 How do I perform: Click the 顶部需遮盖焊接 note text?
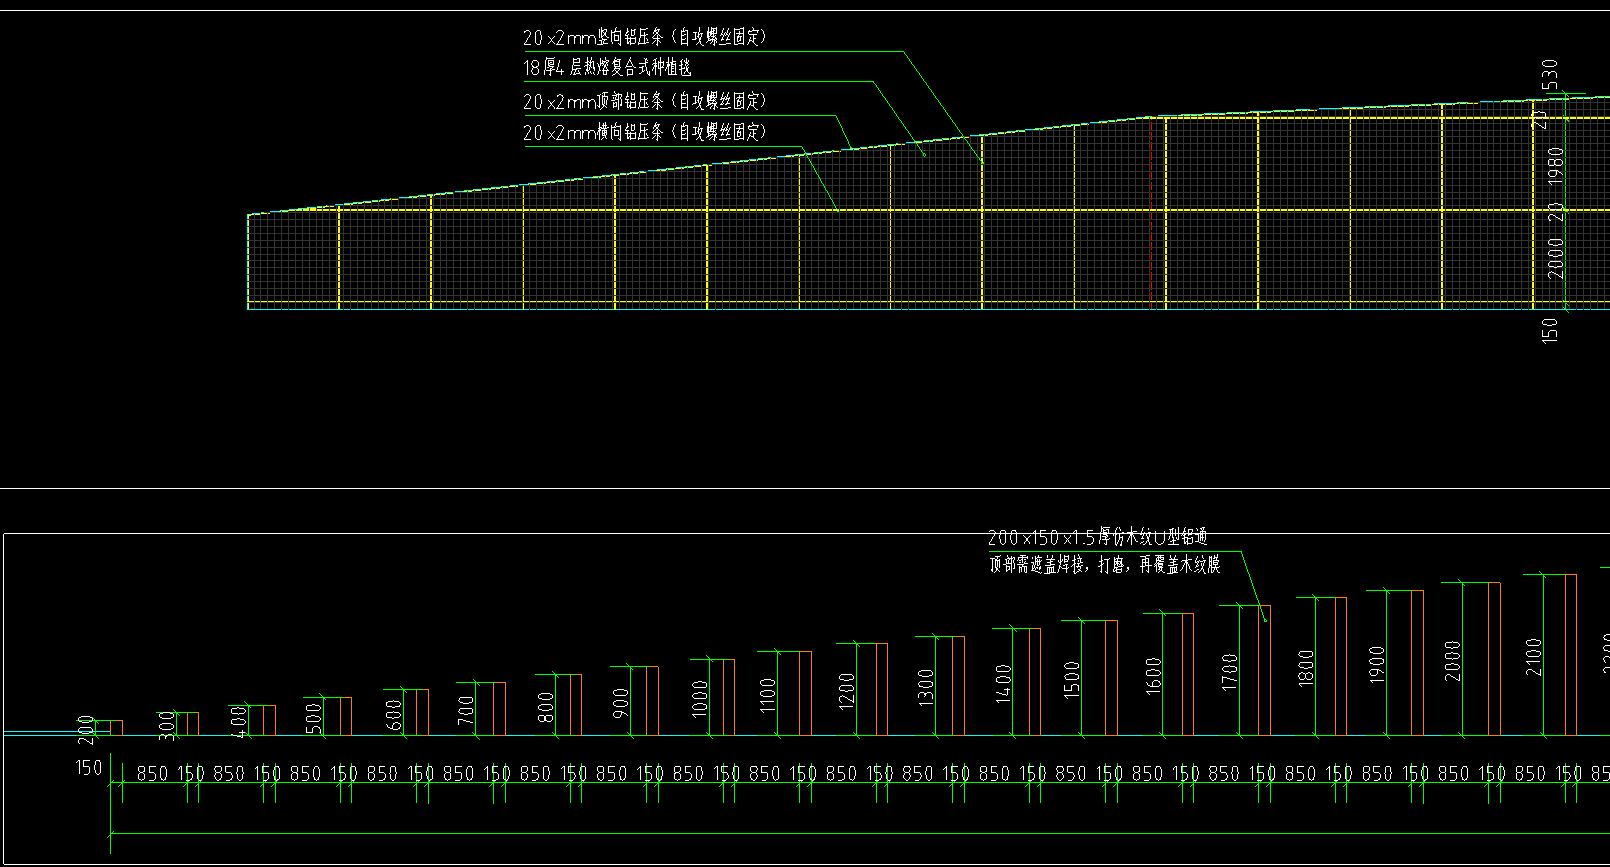click(x=1104, y=565)
